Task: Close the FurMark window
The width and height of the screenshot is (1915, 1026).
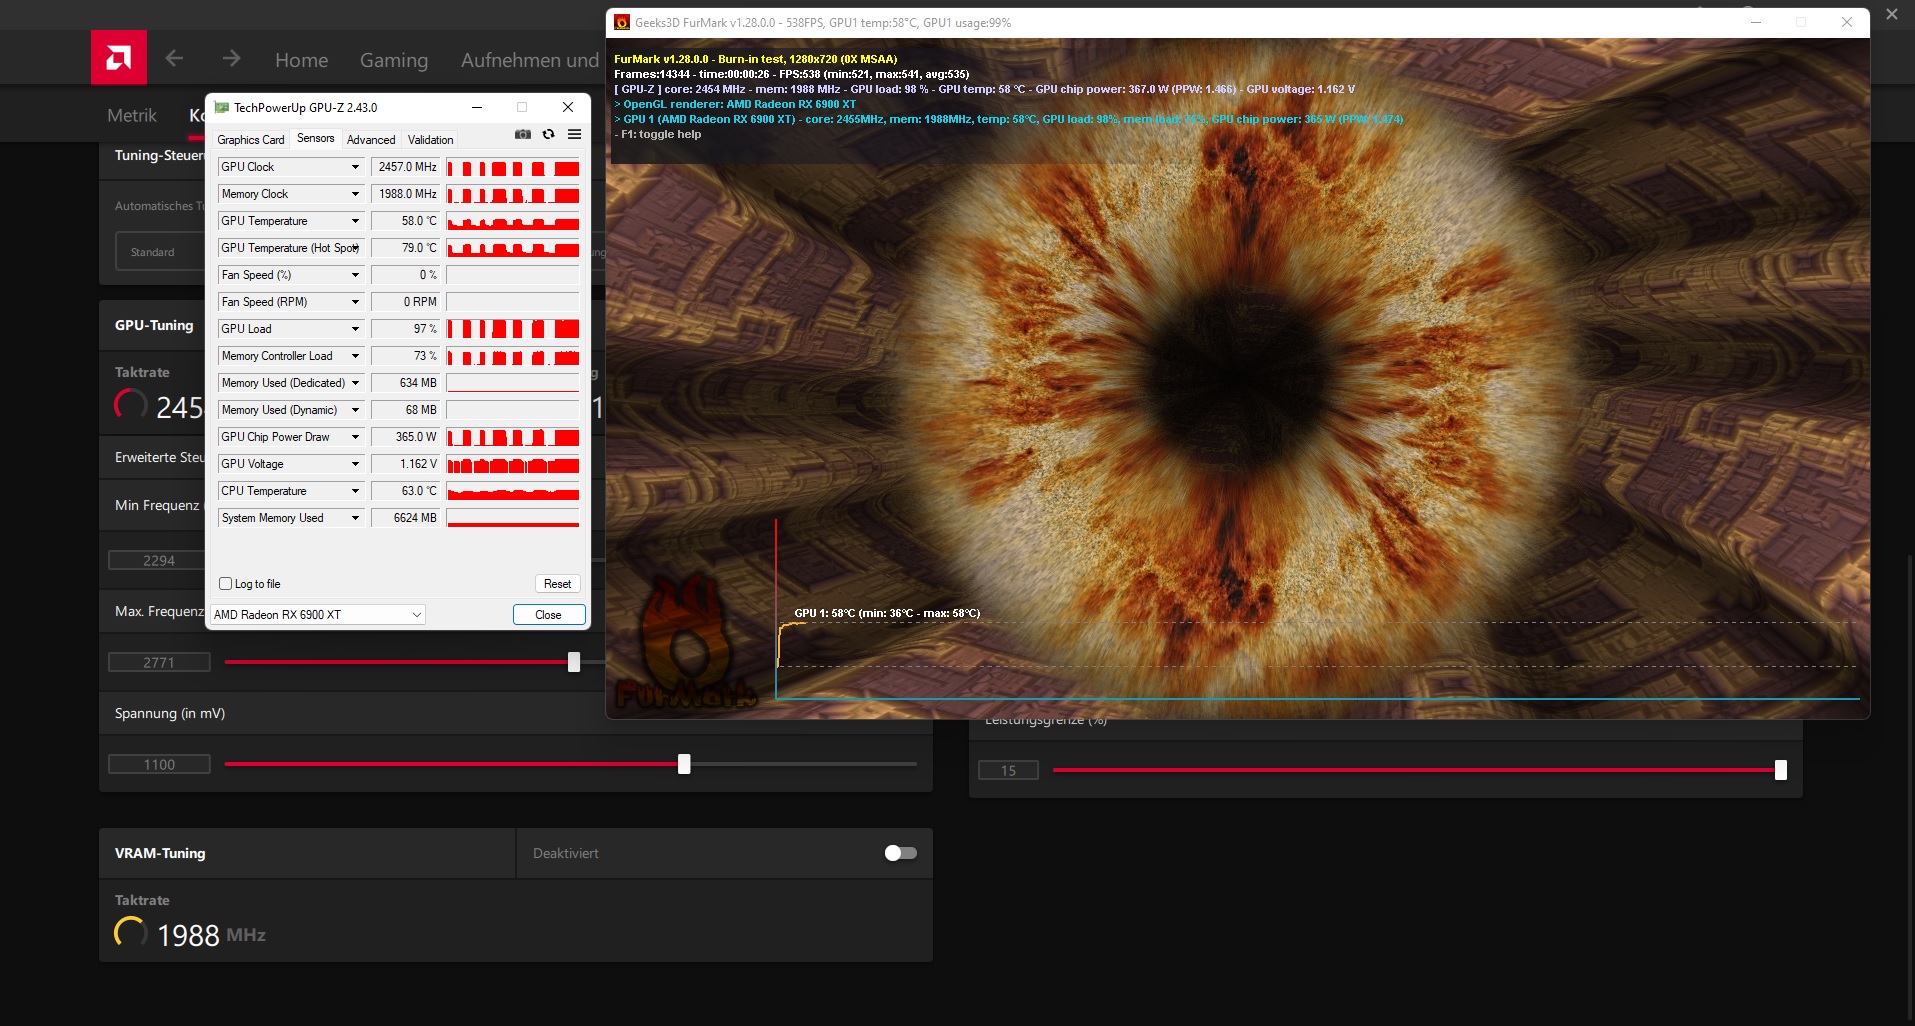Action: [x=1847, y=22]
